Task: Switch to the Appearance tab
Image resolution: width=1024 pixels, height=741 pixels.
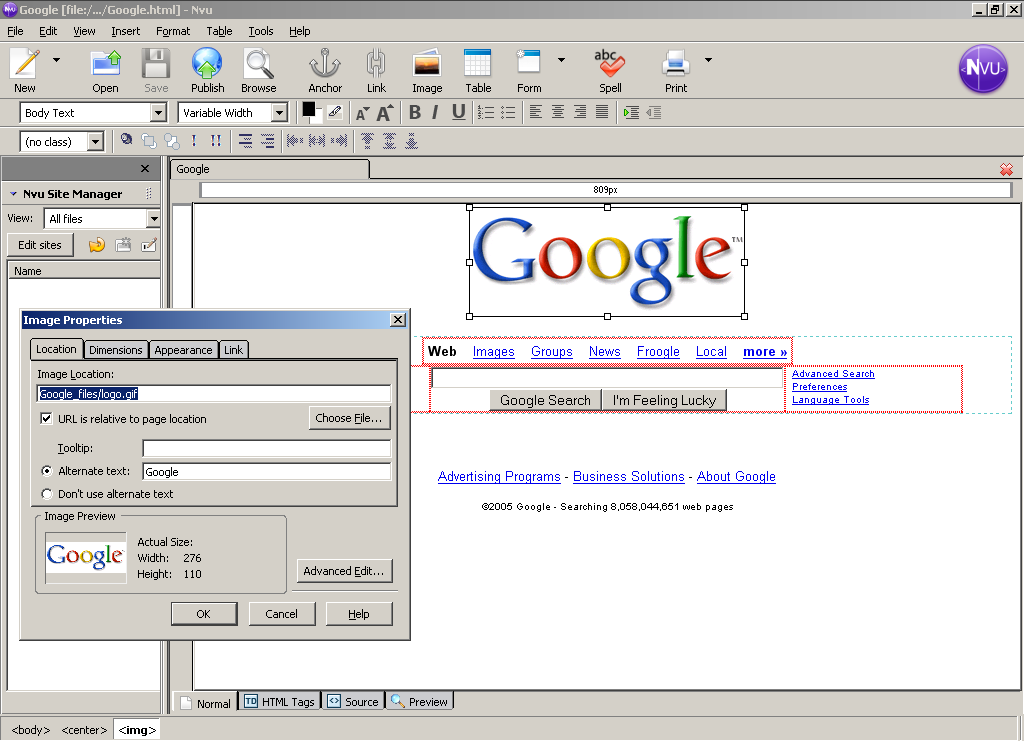Action: coord(183,350)
